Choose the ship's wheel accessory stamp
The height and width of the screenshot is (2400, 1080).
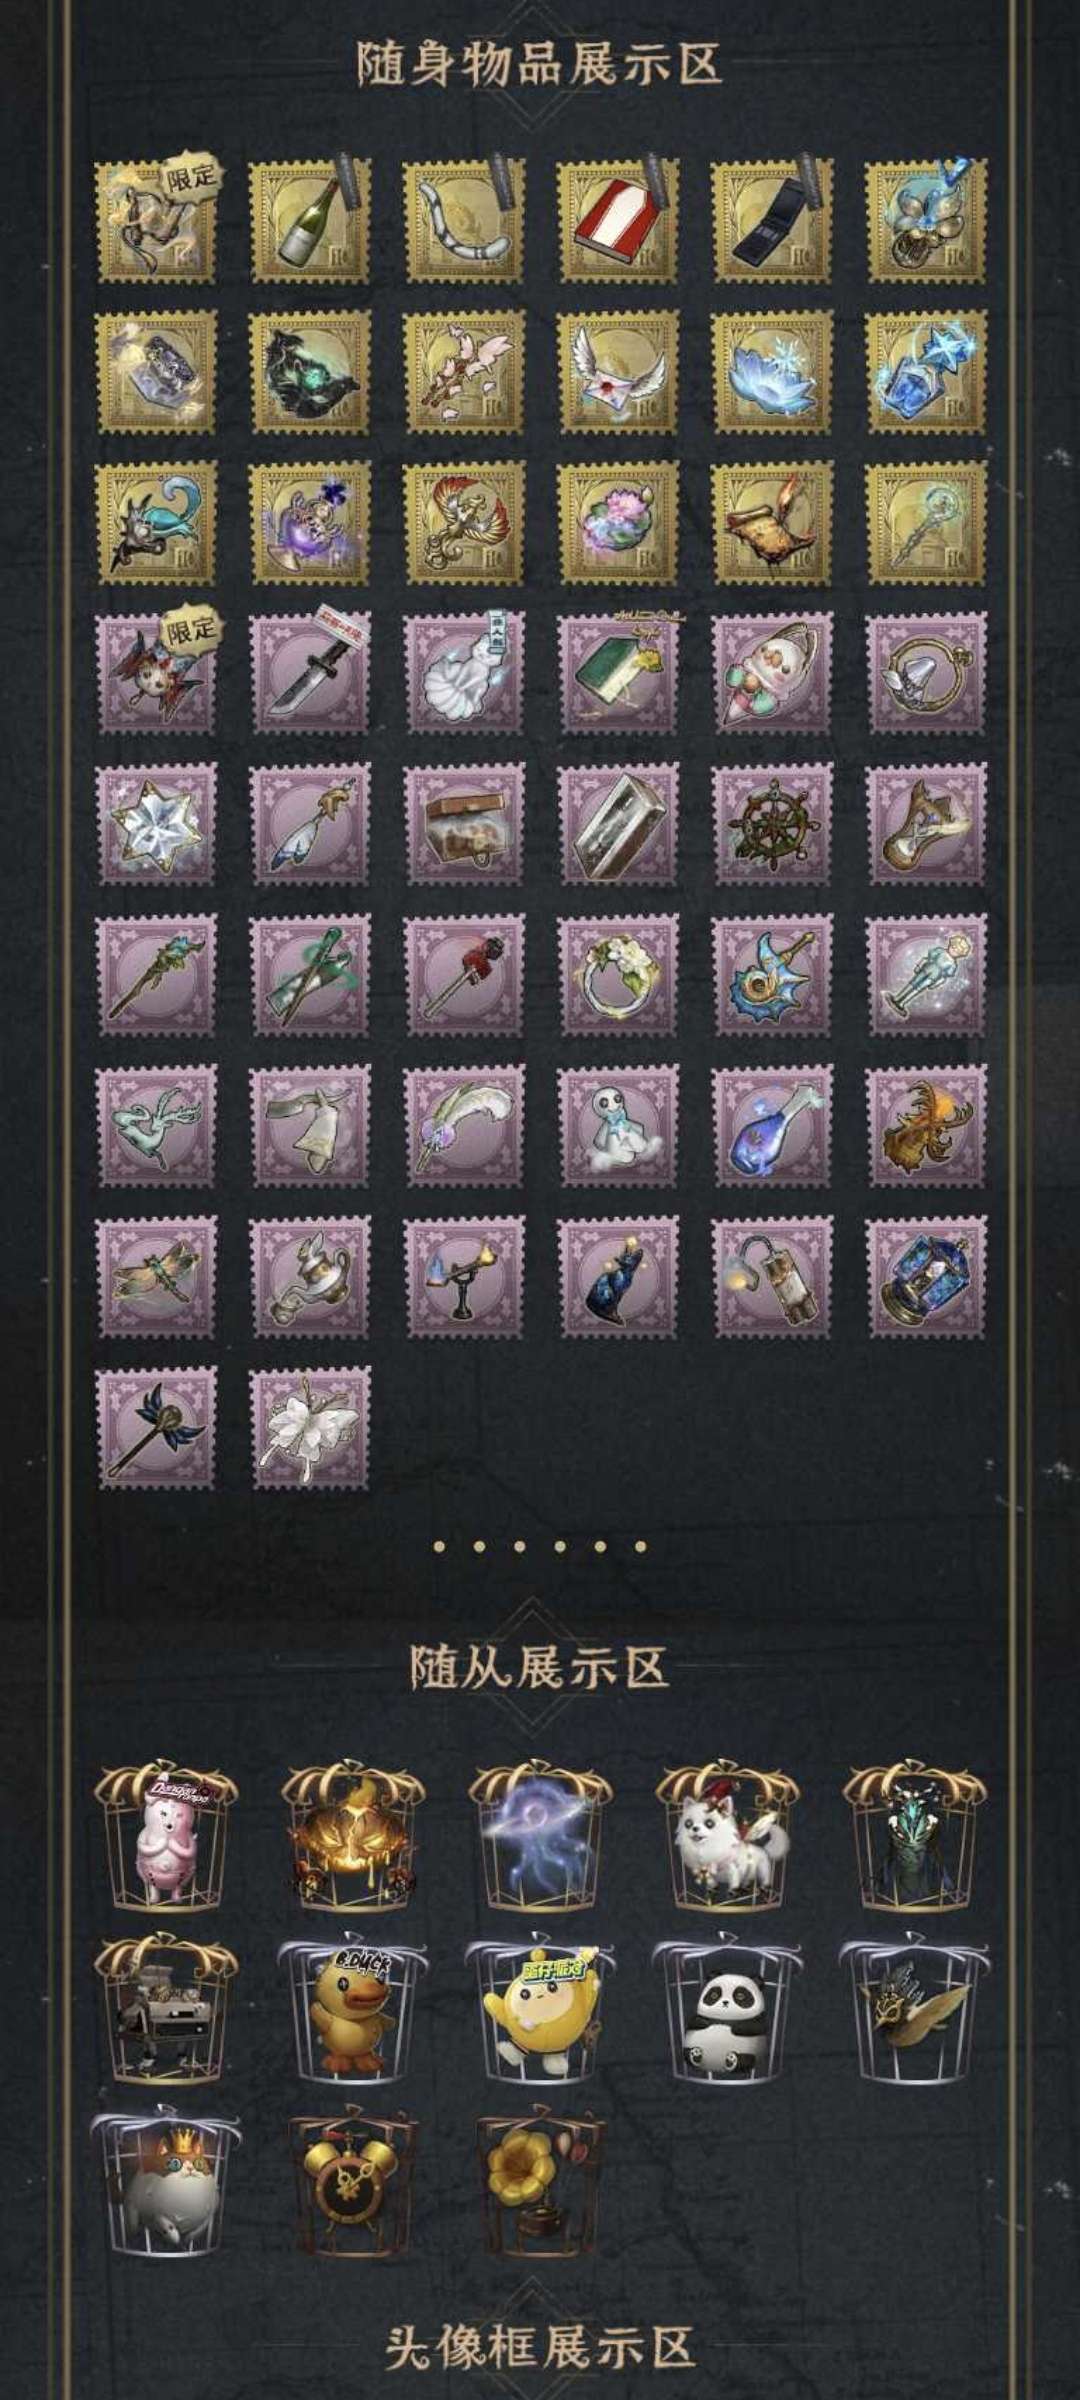pyautogui.click(x=772, y=823)
